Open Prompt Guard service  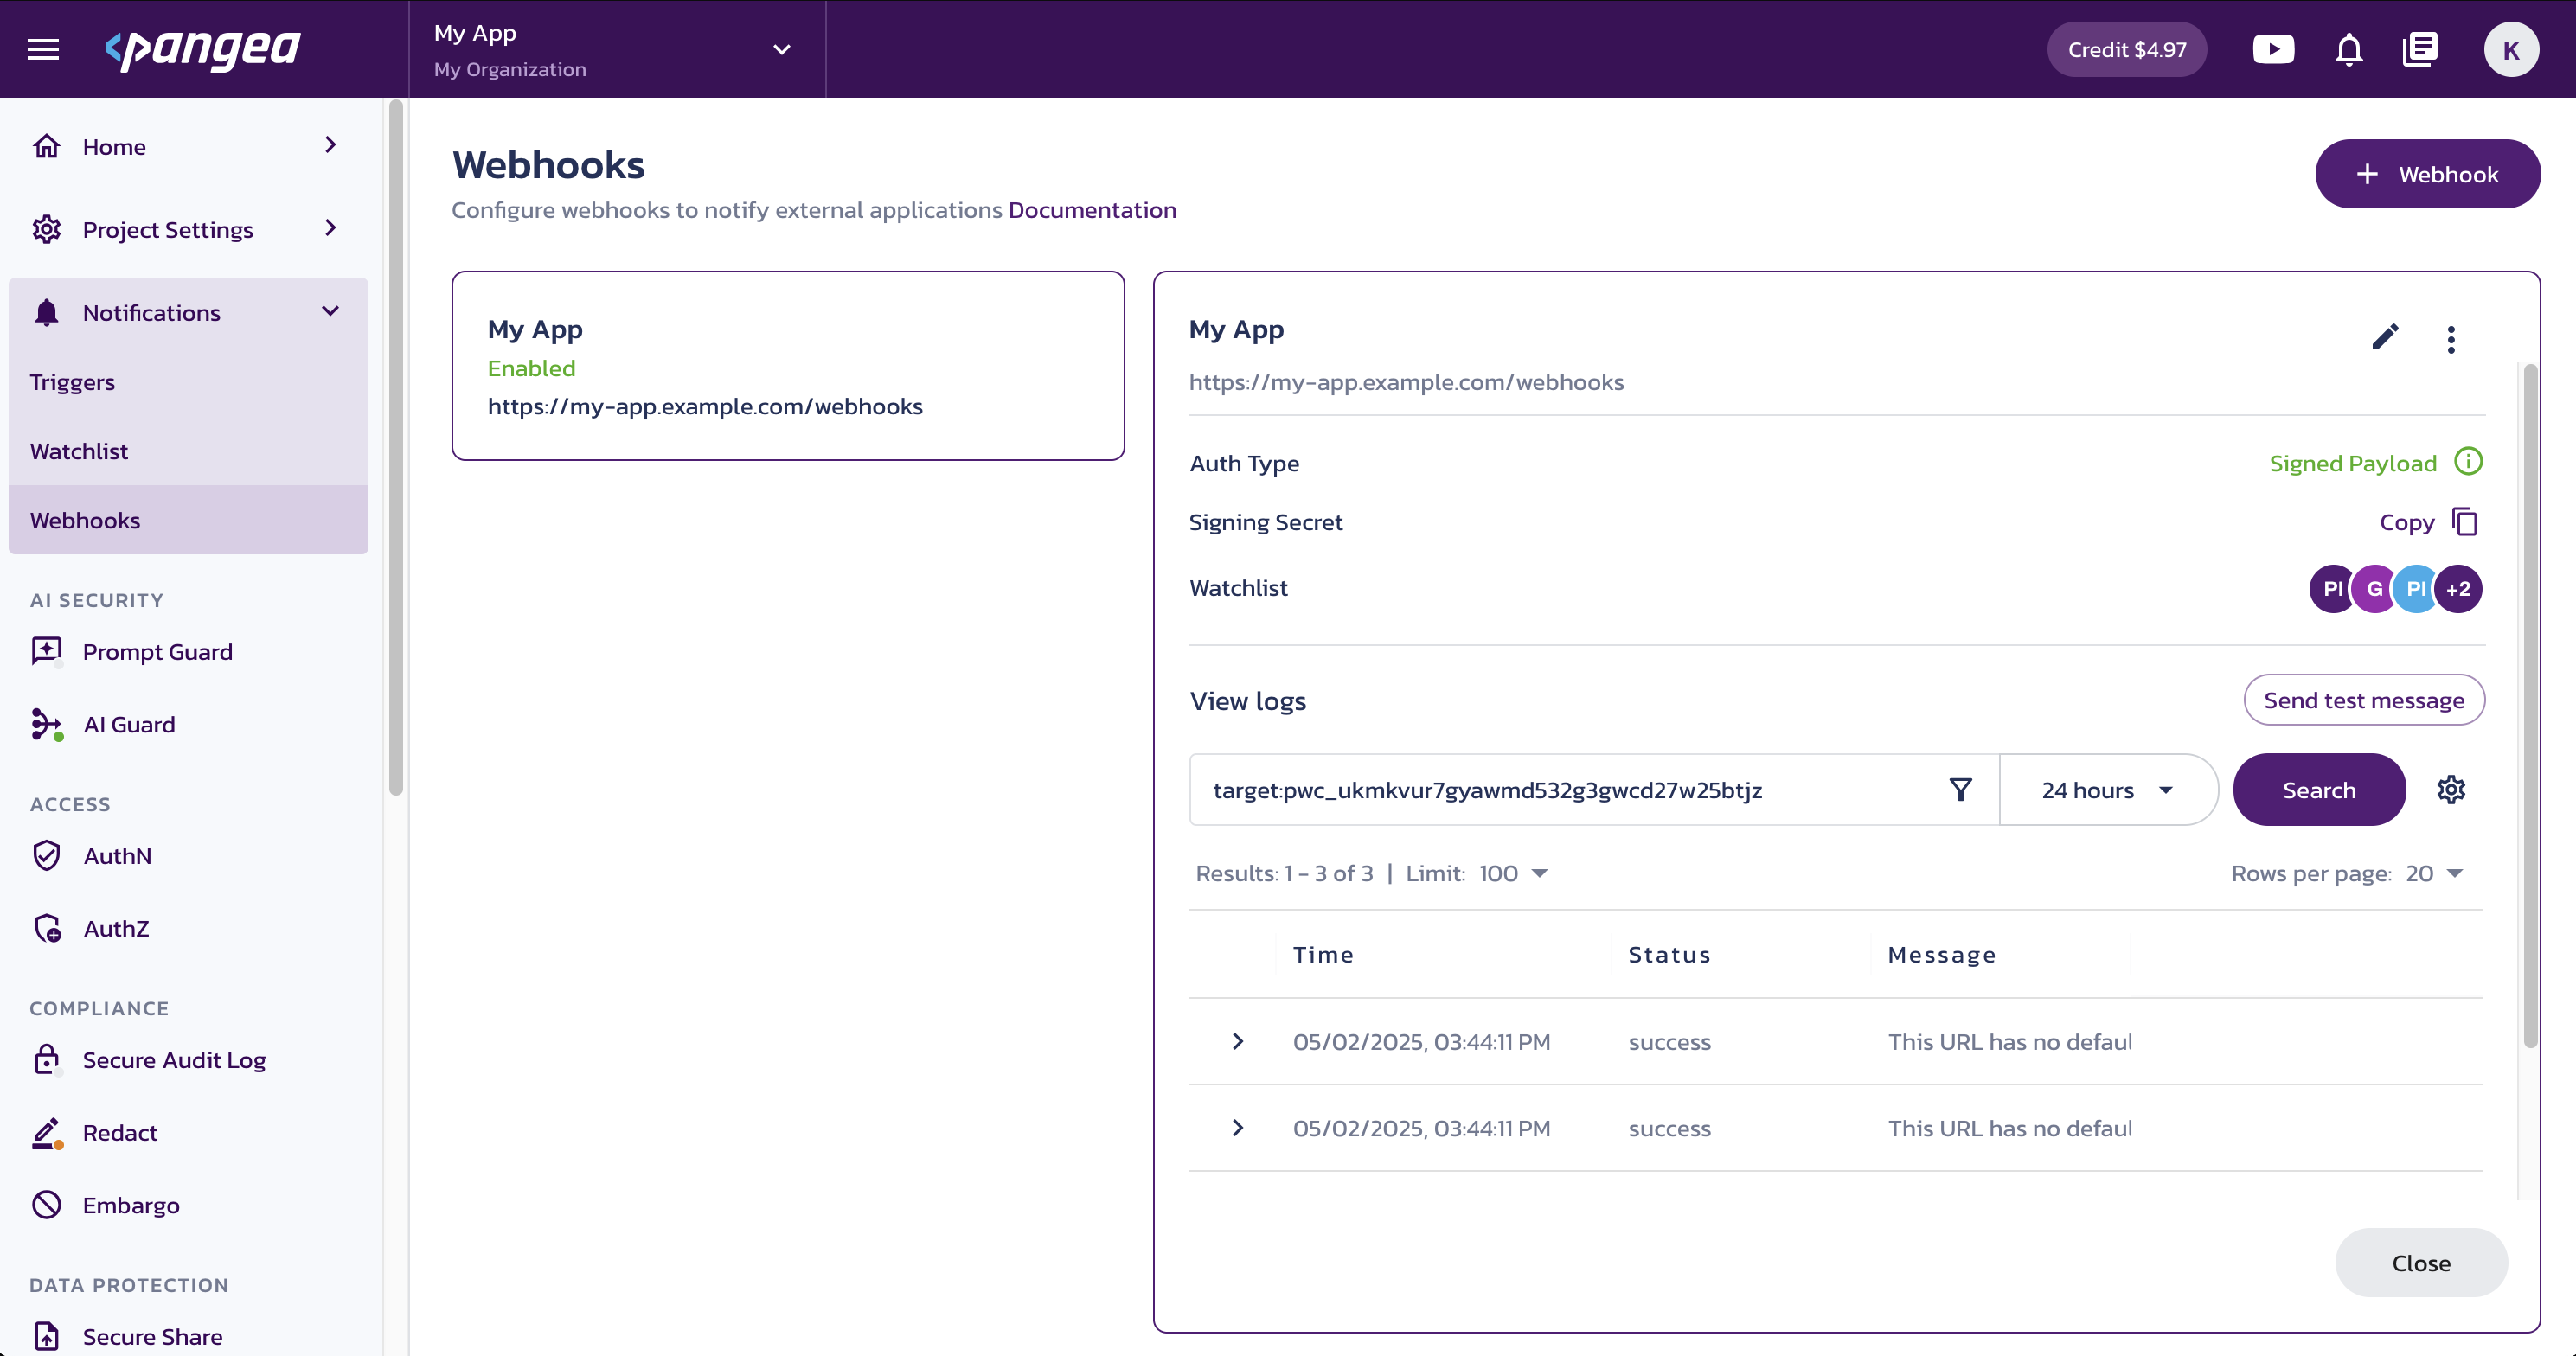tap(157, 651)
